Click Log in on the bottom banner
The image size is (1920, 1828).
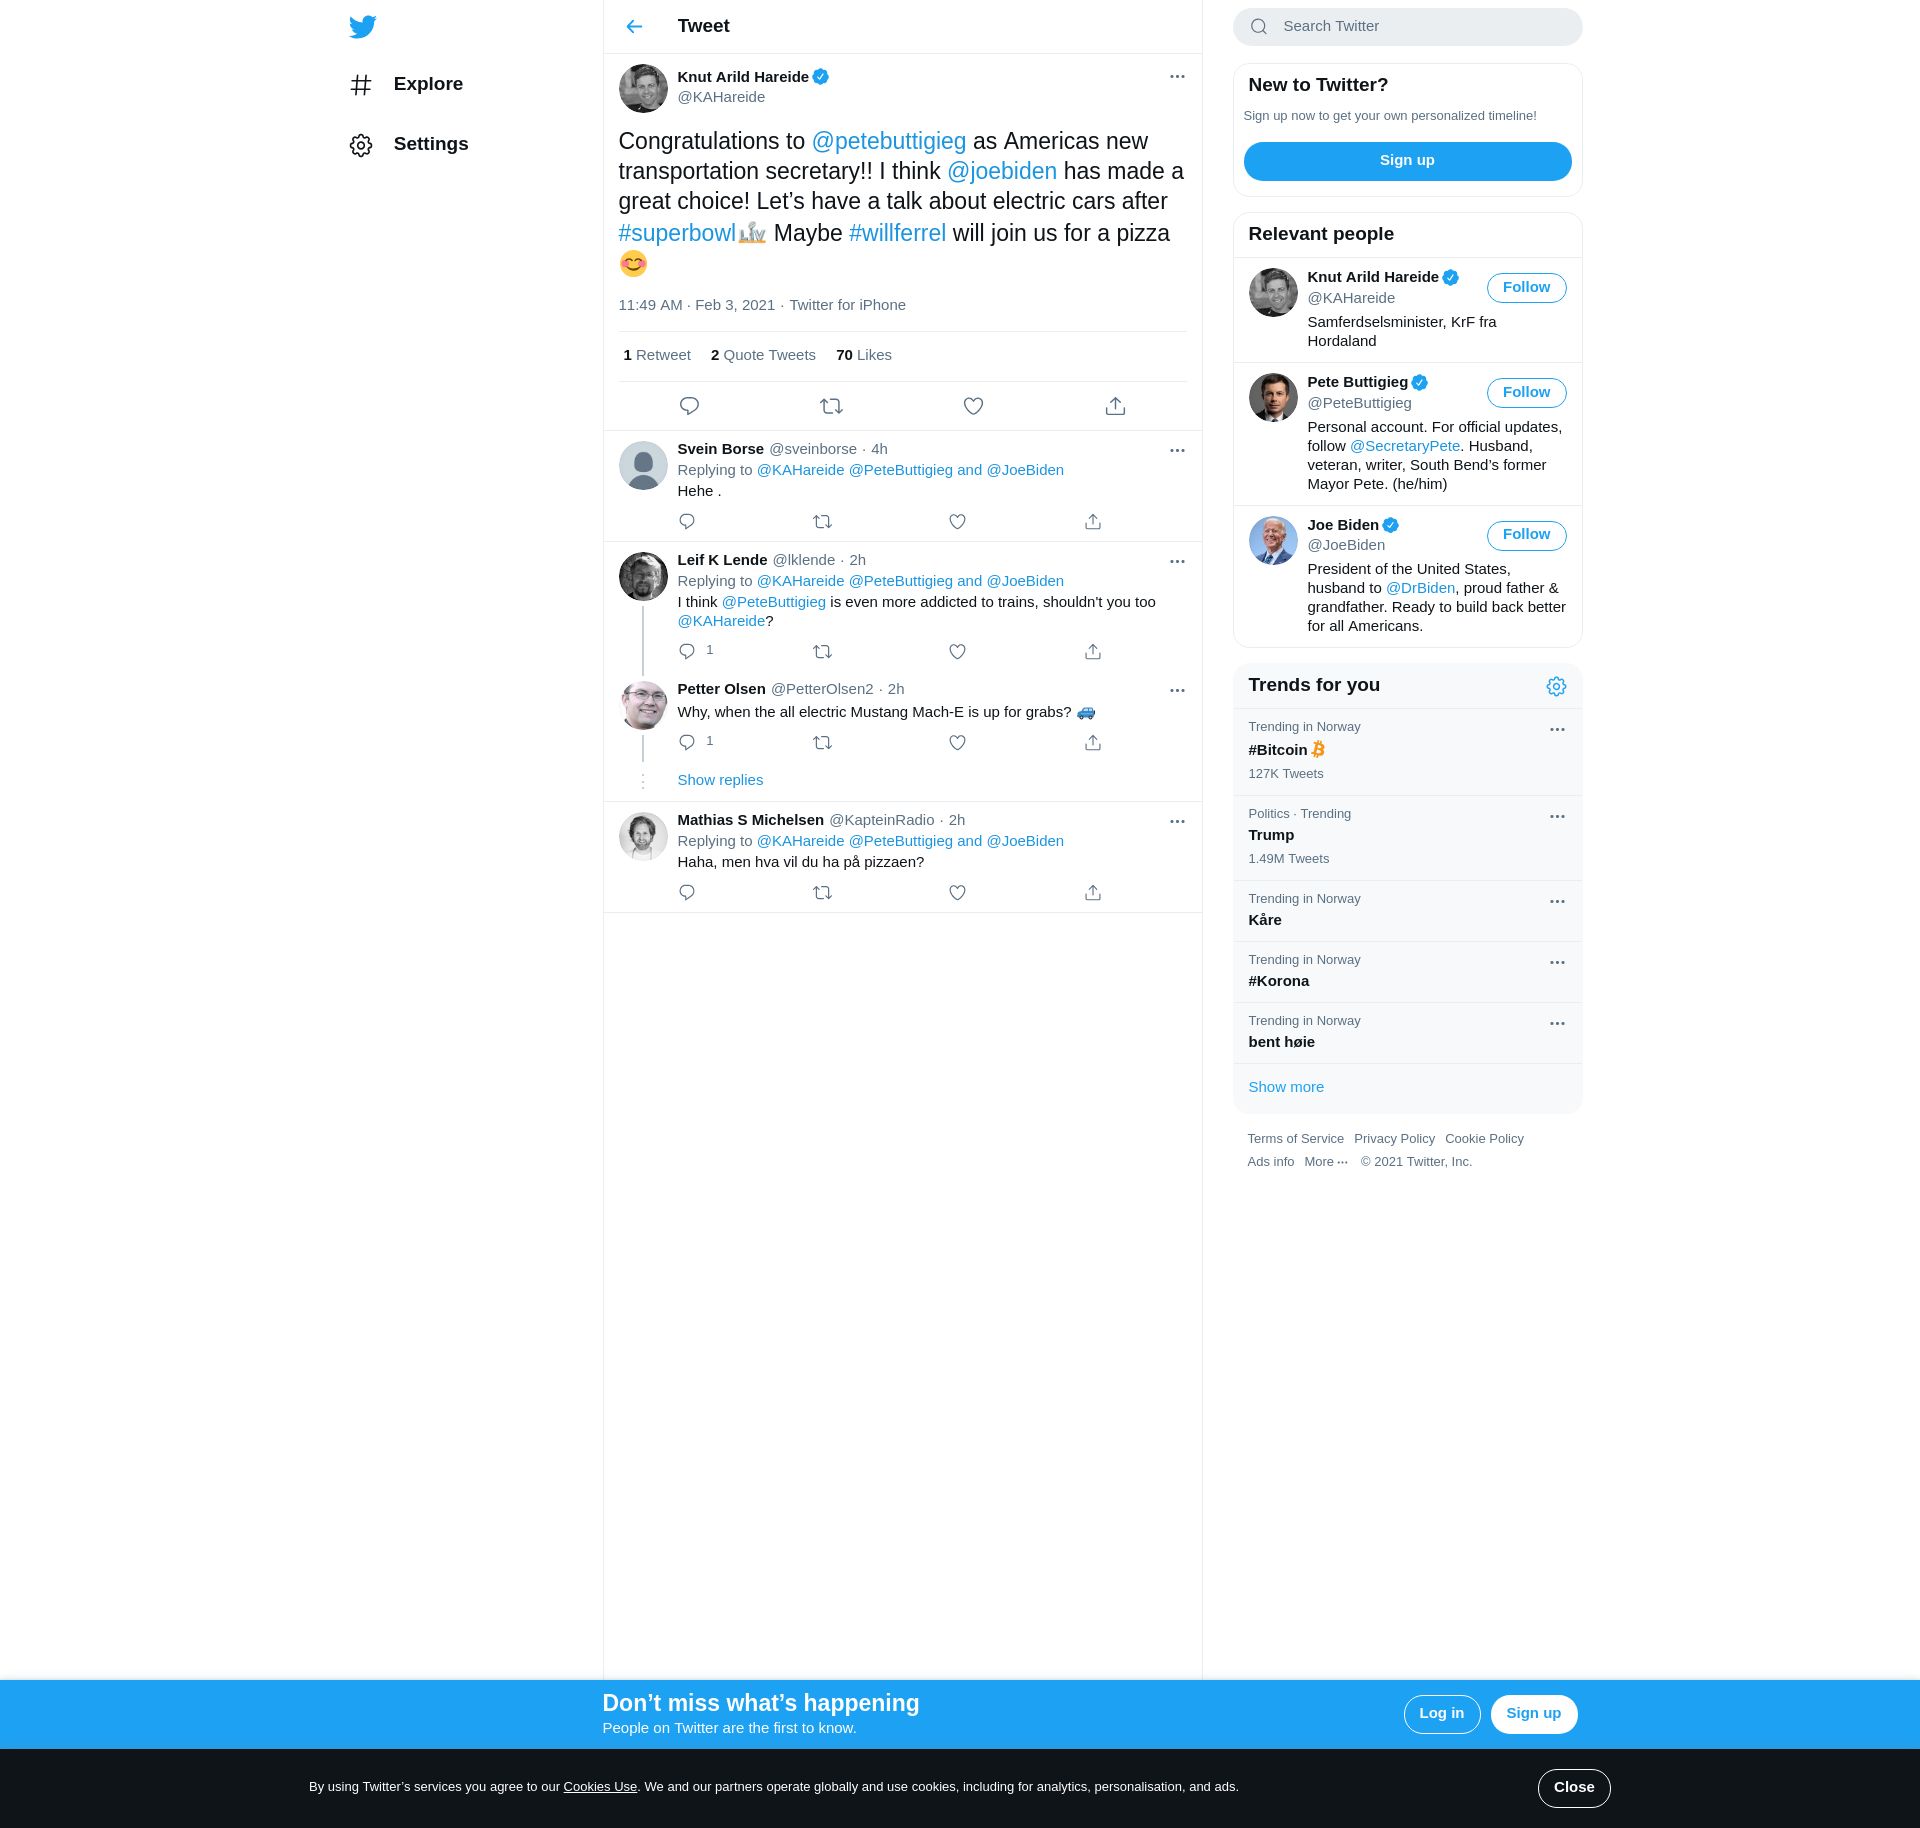tap(1441, 1714)
